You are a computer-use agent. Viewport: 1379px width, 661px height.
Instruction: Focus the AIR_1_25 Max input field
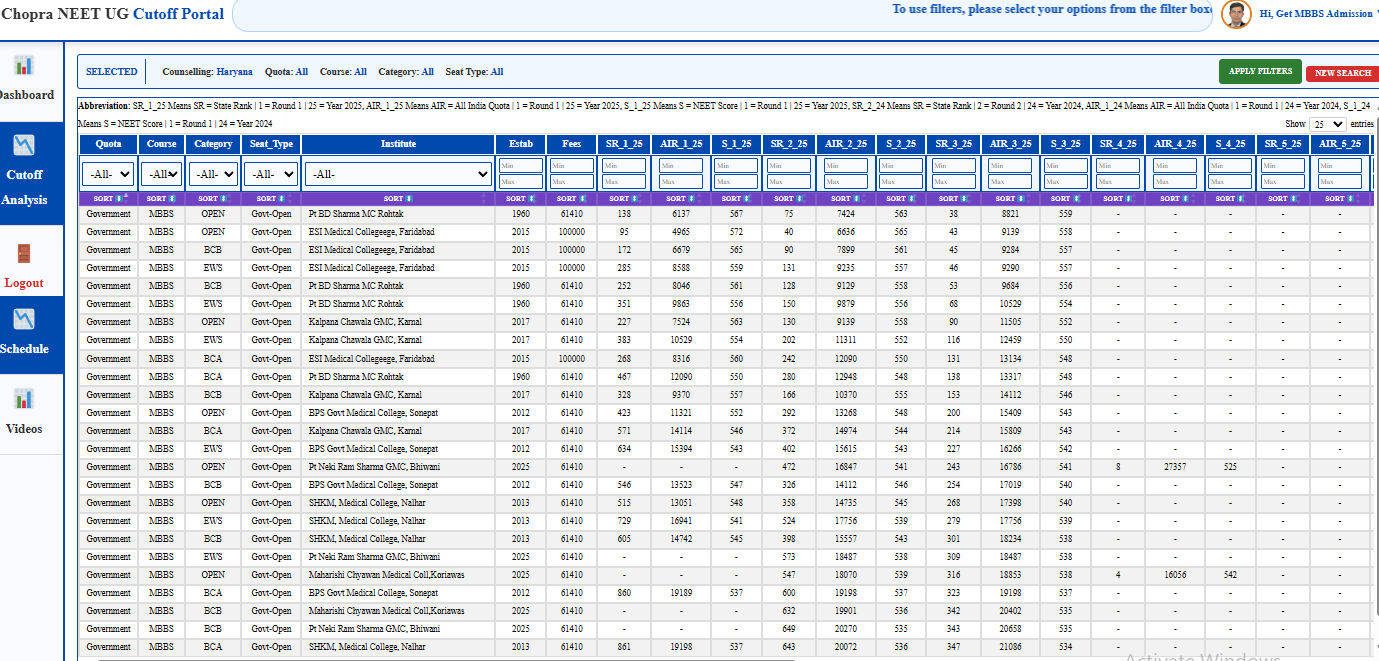pos(681,182)
